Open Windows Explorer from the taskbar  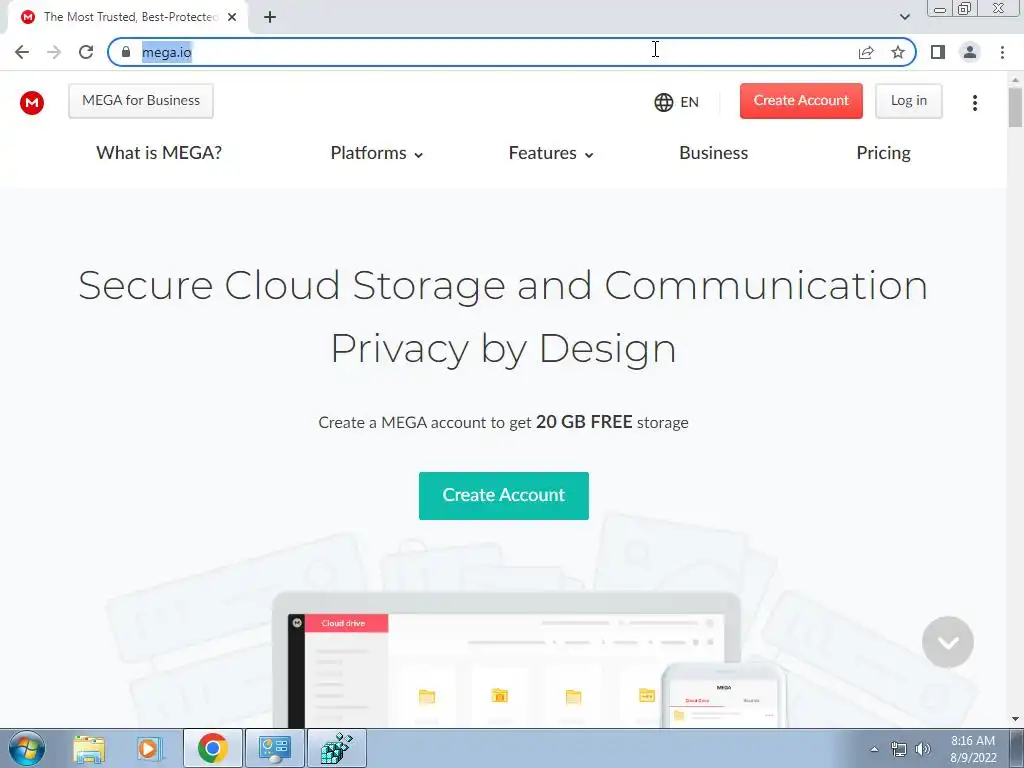(89, 748)
